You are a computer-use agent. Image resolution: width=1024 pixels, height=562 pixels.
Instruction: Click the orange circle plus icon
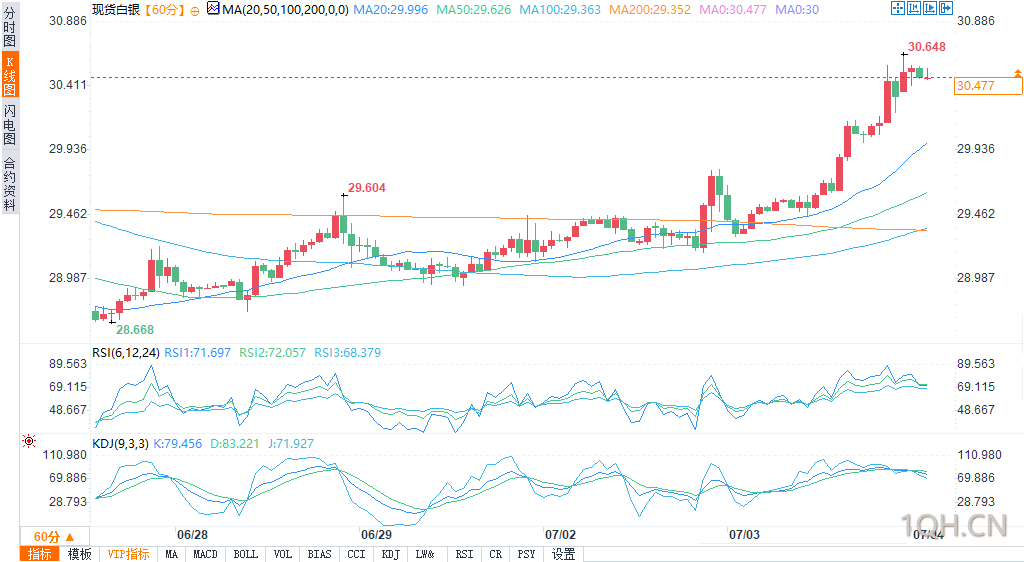tap(195, 10)
